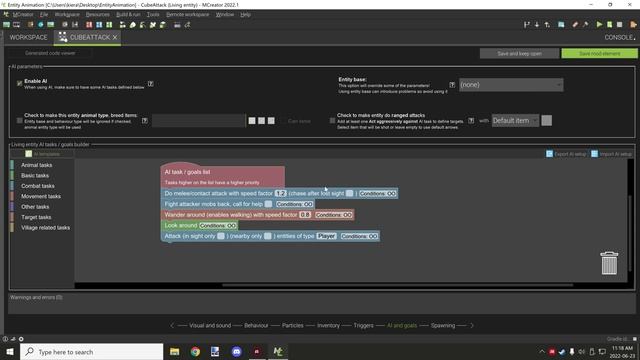Click the ranged attack item selector square
Viewport: 640px width, 360px height.
[x=547, y=120]
